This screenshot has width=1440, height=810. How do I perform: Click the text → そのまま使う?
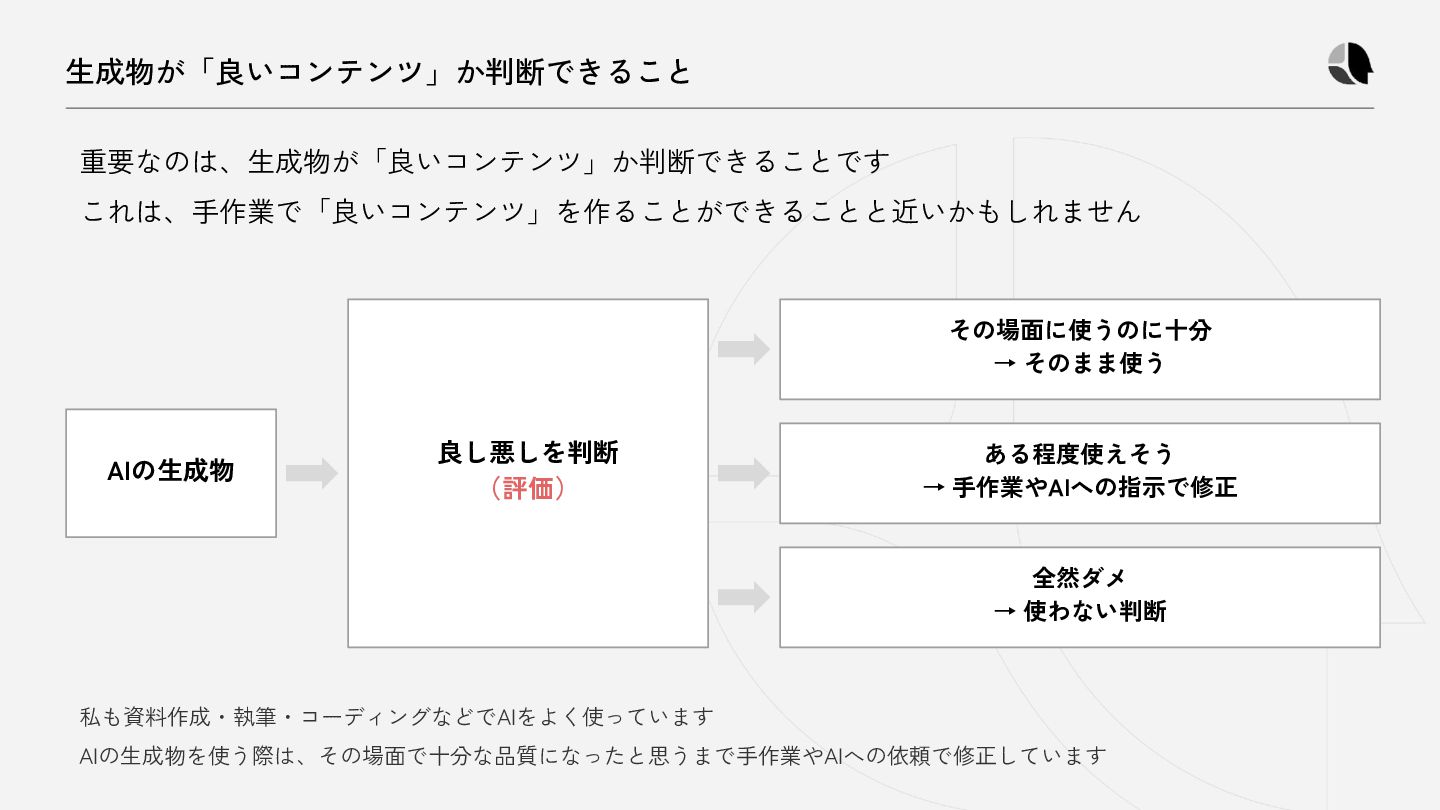click(x=1080, y=363)
